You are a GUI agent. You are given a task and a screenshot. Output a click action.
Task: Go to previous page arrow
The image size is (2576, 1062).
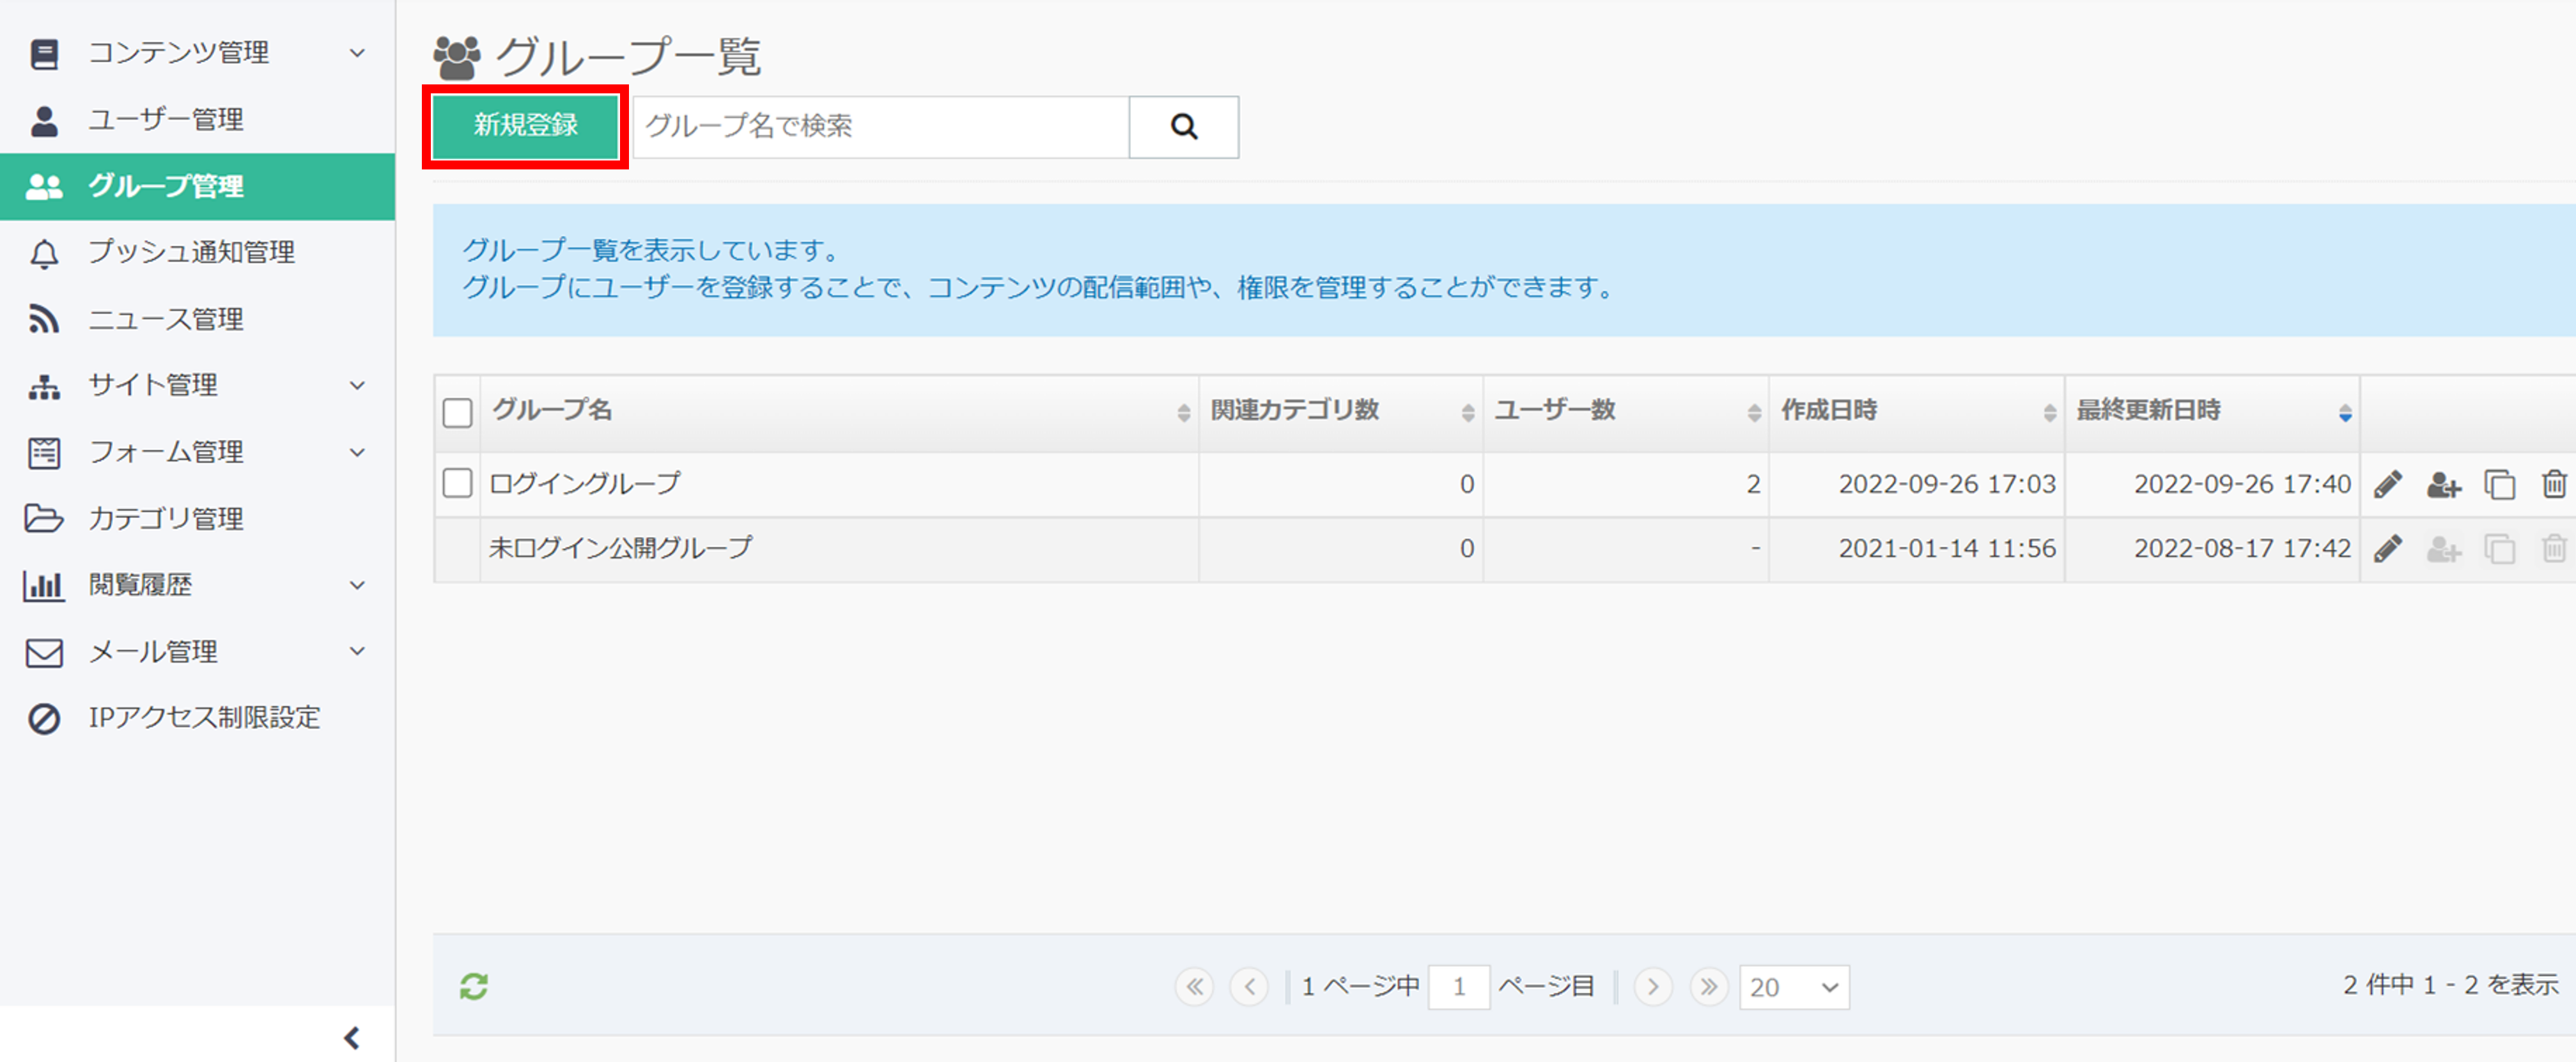coord(1249,987)
